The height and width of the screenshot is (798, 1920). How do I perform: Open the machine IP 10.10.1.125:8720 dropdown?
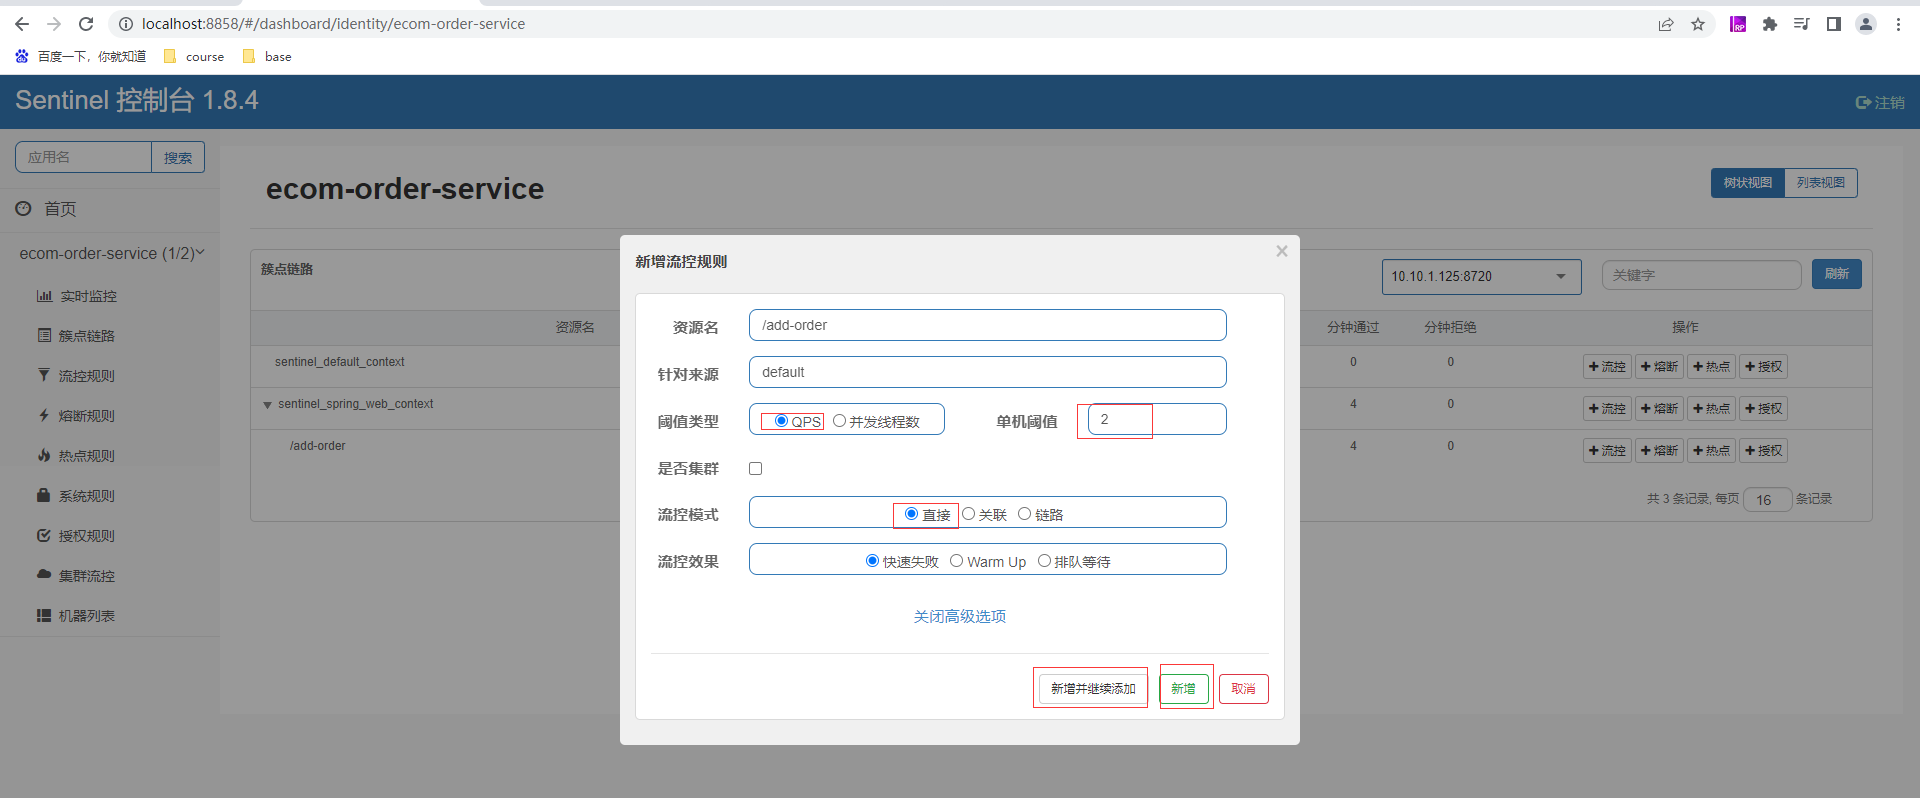(1481, 276)
